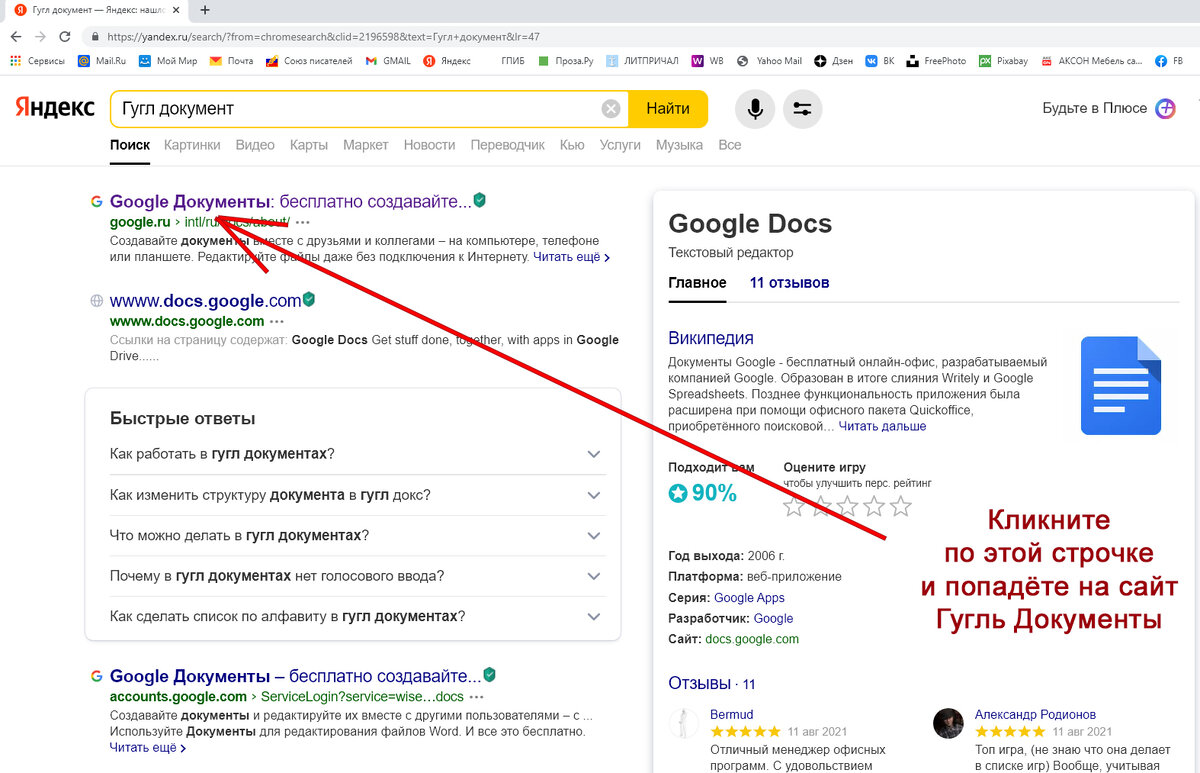Open reviewer Bermud's profile
This screenshot has width=1200, height=773.
[x=731, y=714]
